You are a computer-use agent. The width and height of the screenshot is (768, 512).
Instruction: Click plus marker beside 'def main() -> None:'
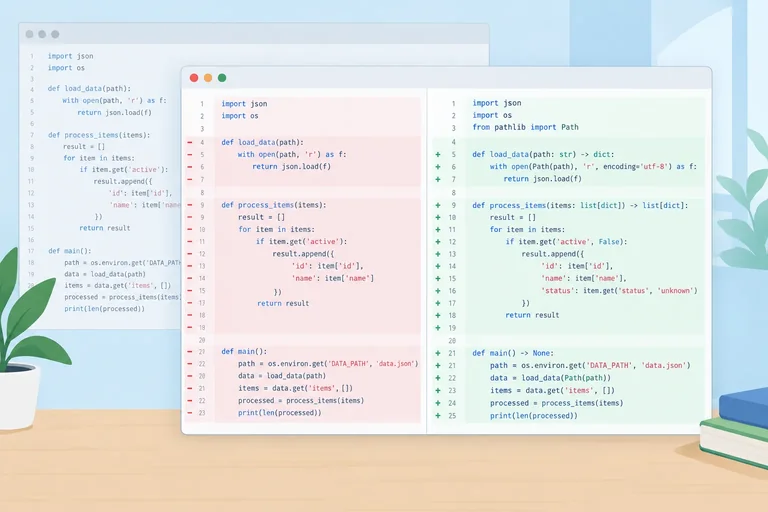click(438, 353)
